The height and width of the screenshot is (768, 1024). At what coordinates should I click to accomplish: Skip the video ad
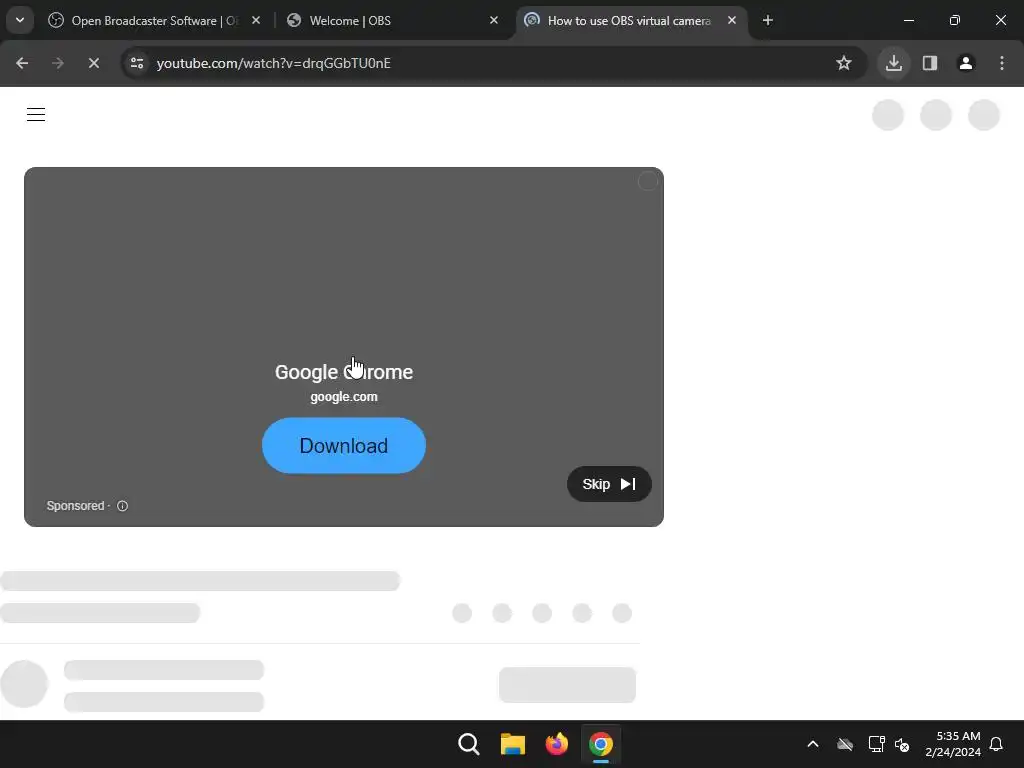[x=609, y=484]
